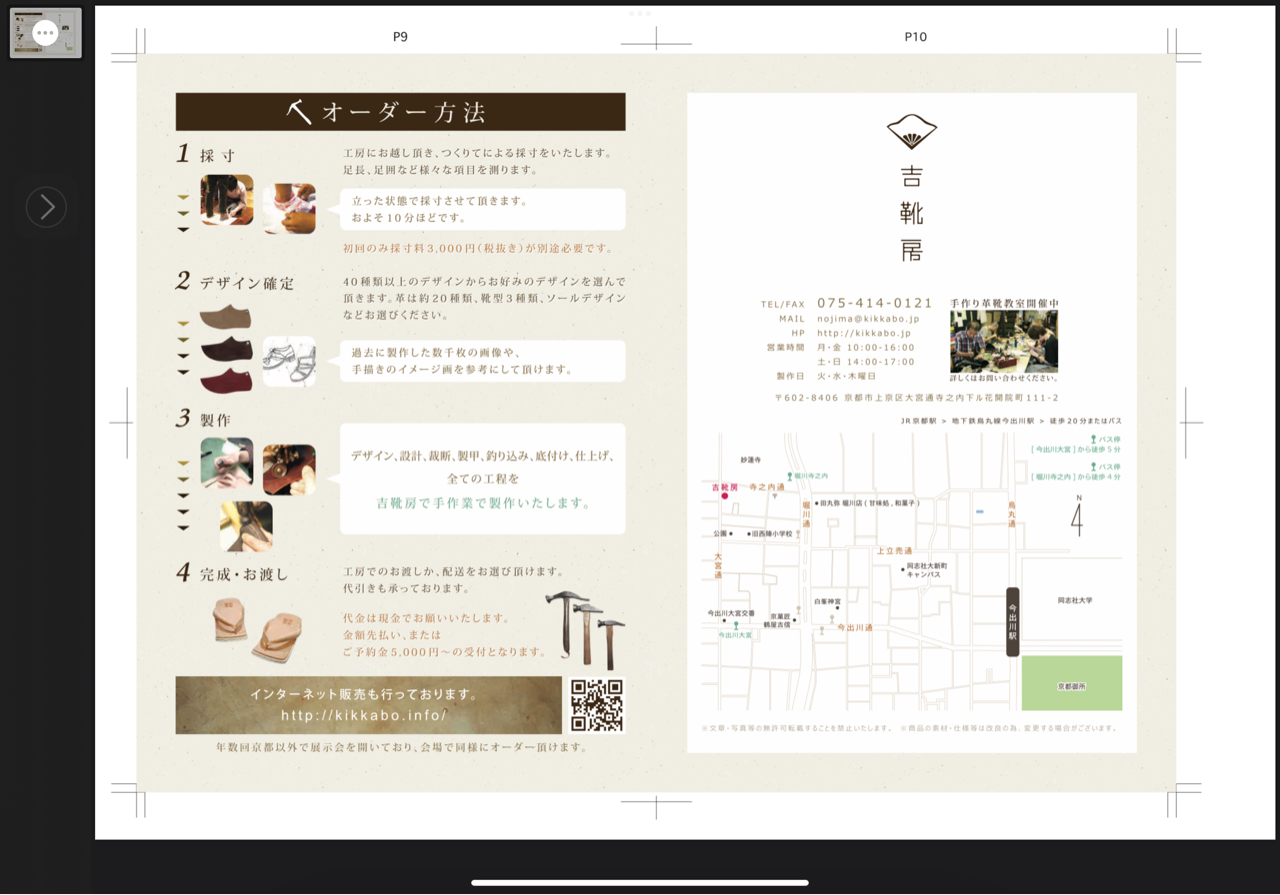Click the text 代金は現金でお願いいたします。
The width and height of the screenshot is (1280, 895).
tap(427, 618)
